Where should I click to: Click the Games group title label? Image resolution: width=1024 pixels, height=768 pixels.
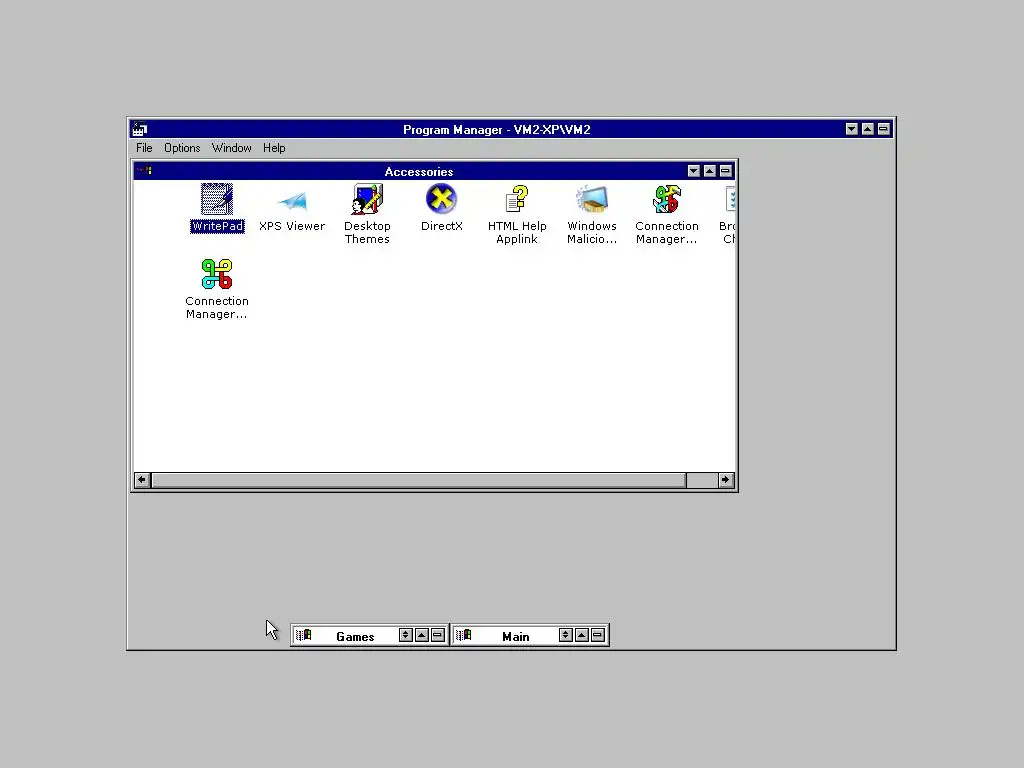355,637
